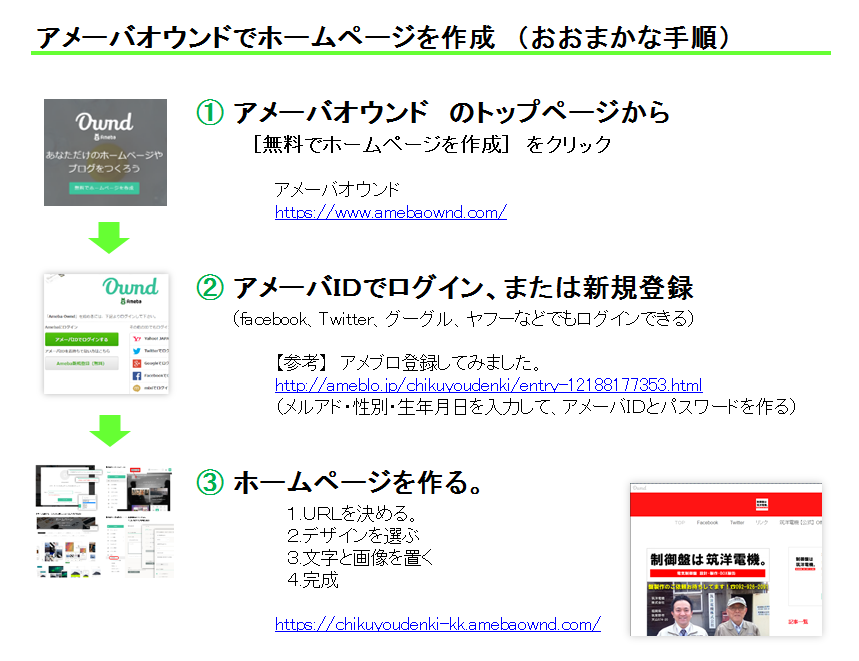Image resolution: width=859 pixels, height=661 pixels.
Task: Click the green 無料でホームページを作成 button in thumbnail
Action: [104, 187]
